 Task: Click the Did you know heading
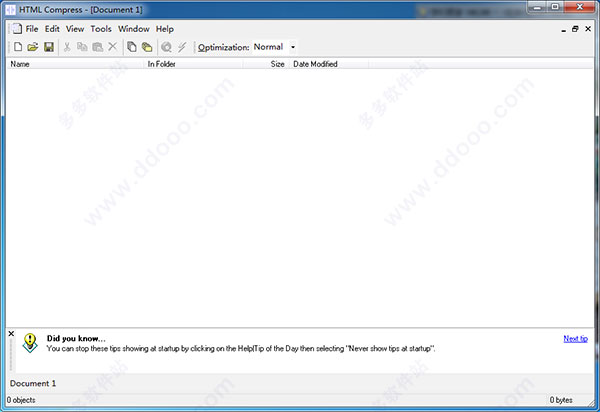click(x=76, y=339)
